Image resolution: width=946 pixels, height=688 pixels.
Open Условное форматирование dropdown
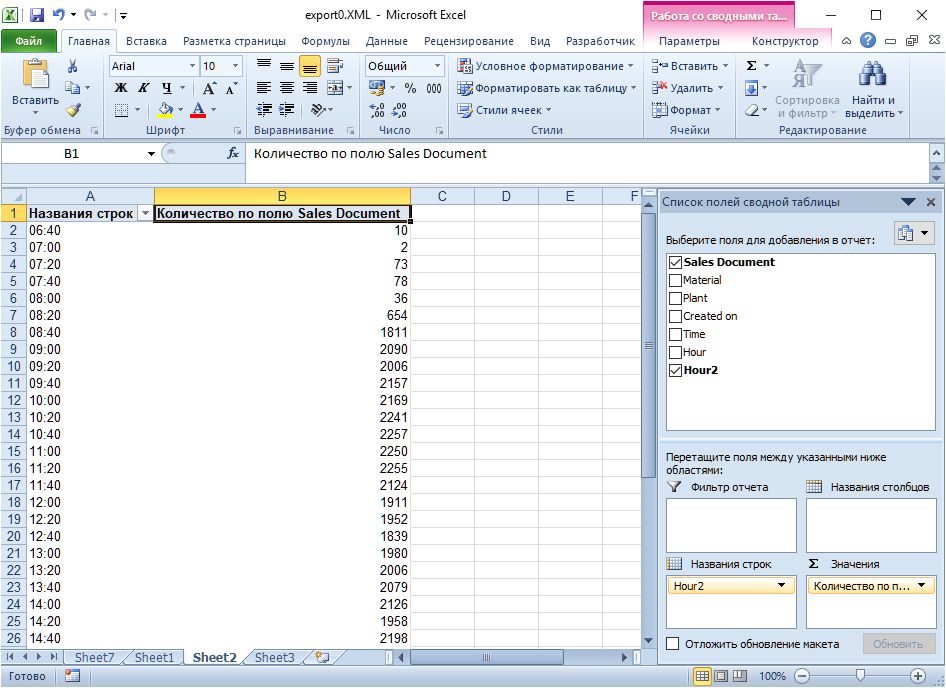[x=546, y=66]
